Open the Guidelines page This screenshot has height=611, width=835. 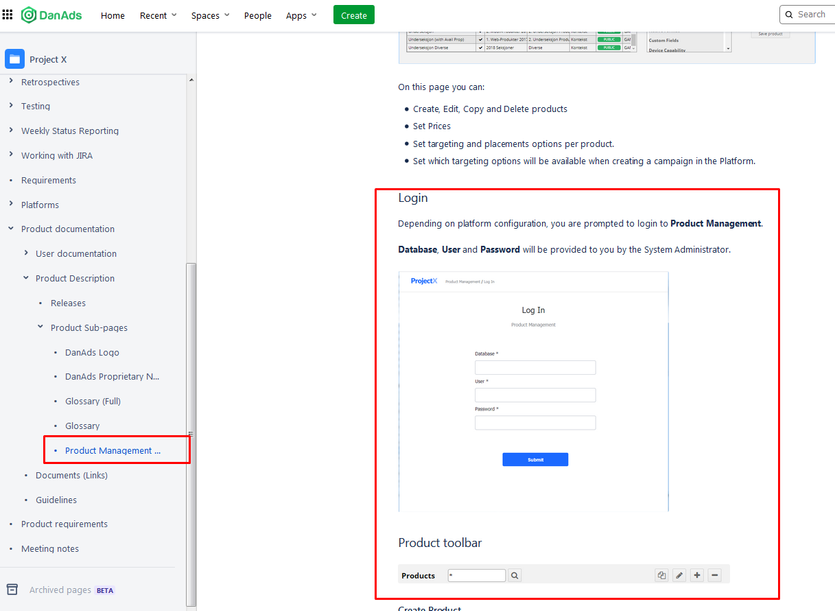pos(56,500)
